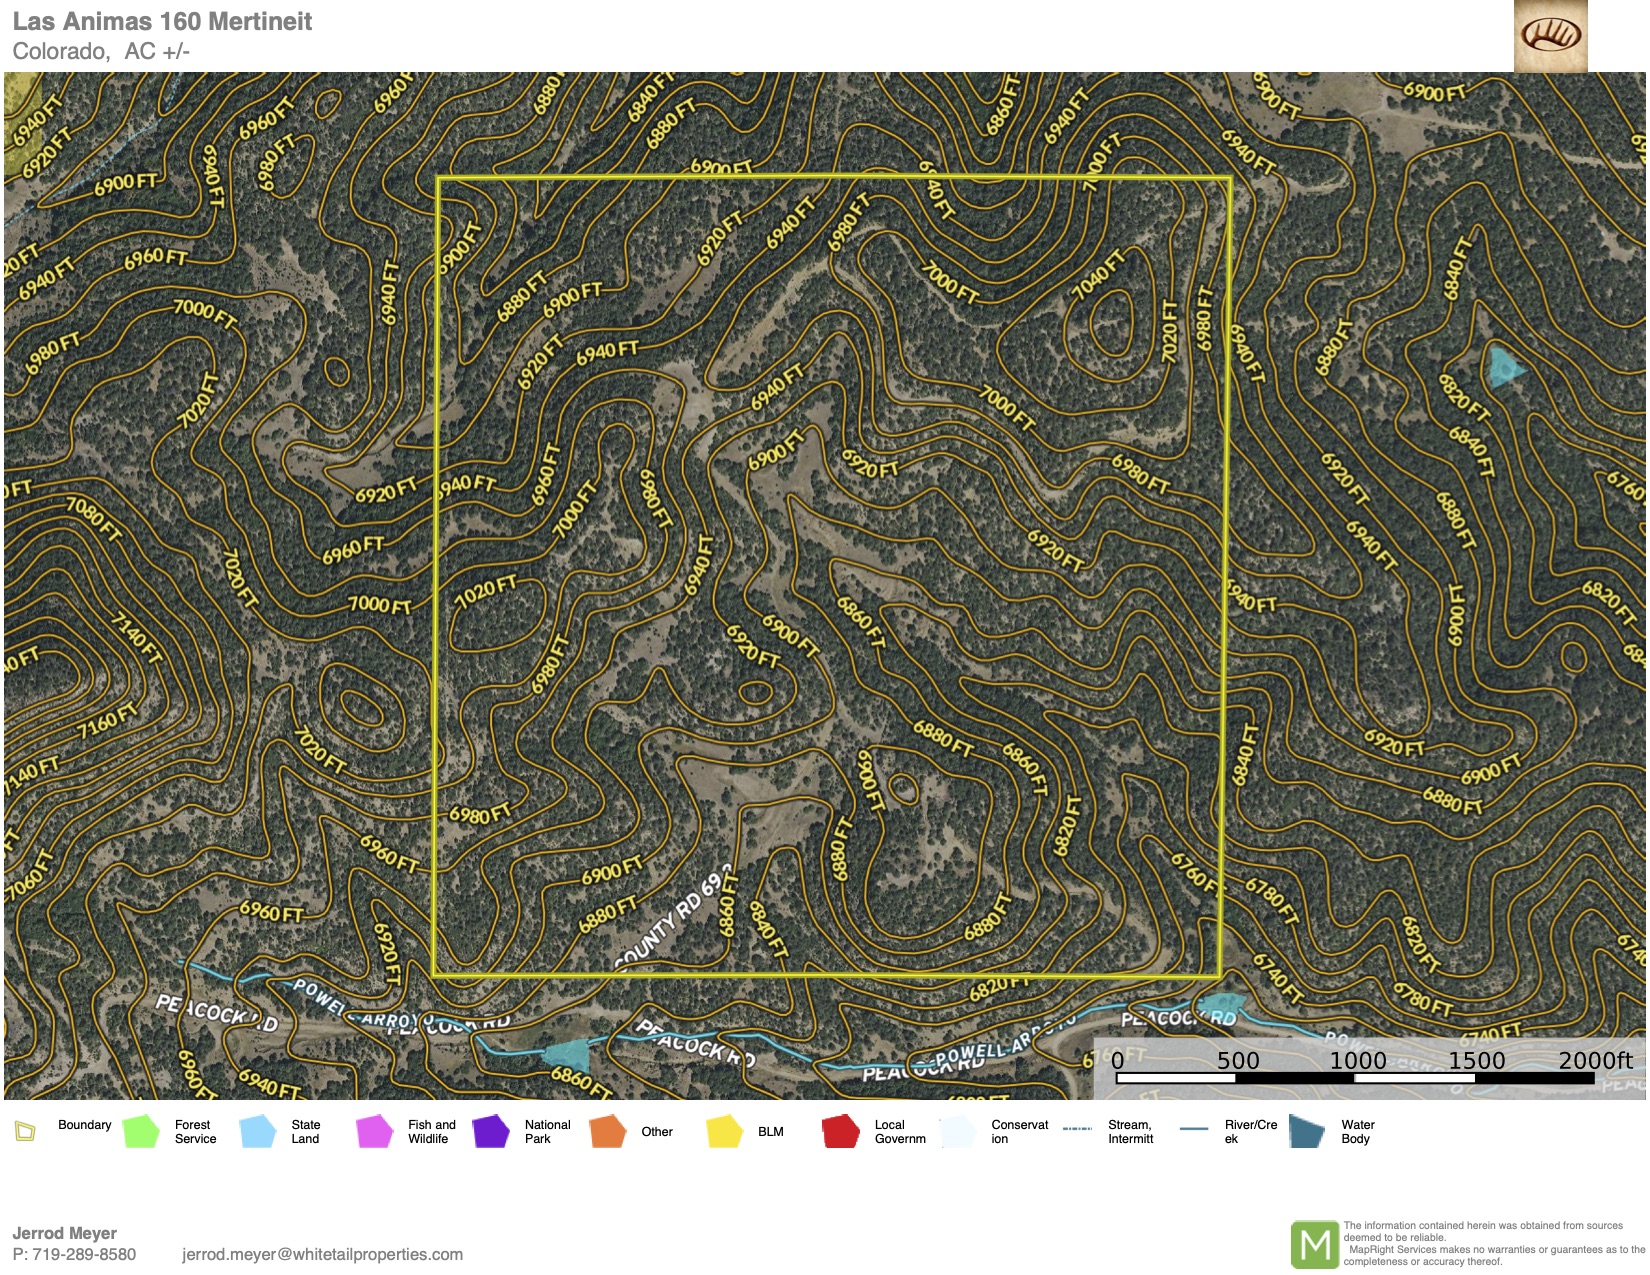The image size is (1650, 1275).
Task: Click the 2000ft mark on the scale bar
Action: (1595, 1061)
